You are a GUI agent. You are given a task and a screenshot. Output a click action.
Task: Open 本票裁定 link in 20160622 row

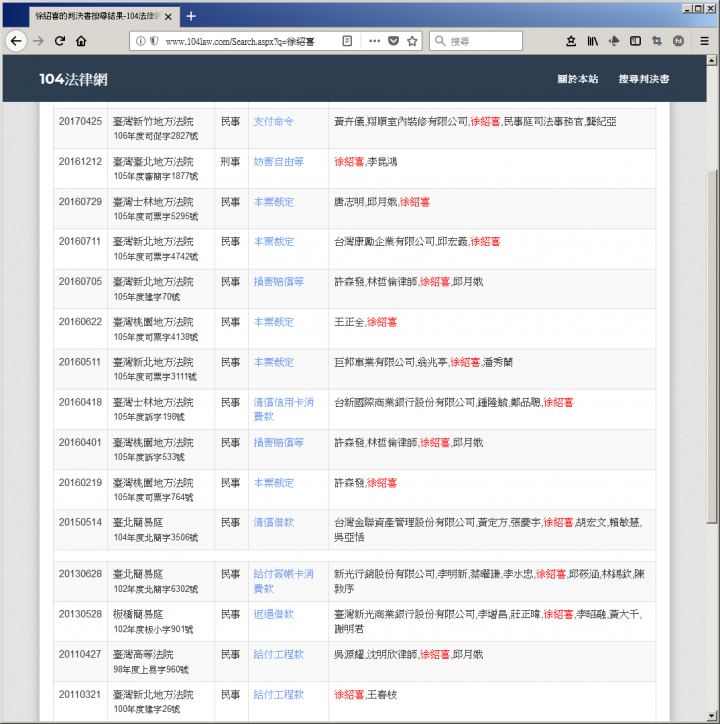pyautogui.click(x=273, y=322)
